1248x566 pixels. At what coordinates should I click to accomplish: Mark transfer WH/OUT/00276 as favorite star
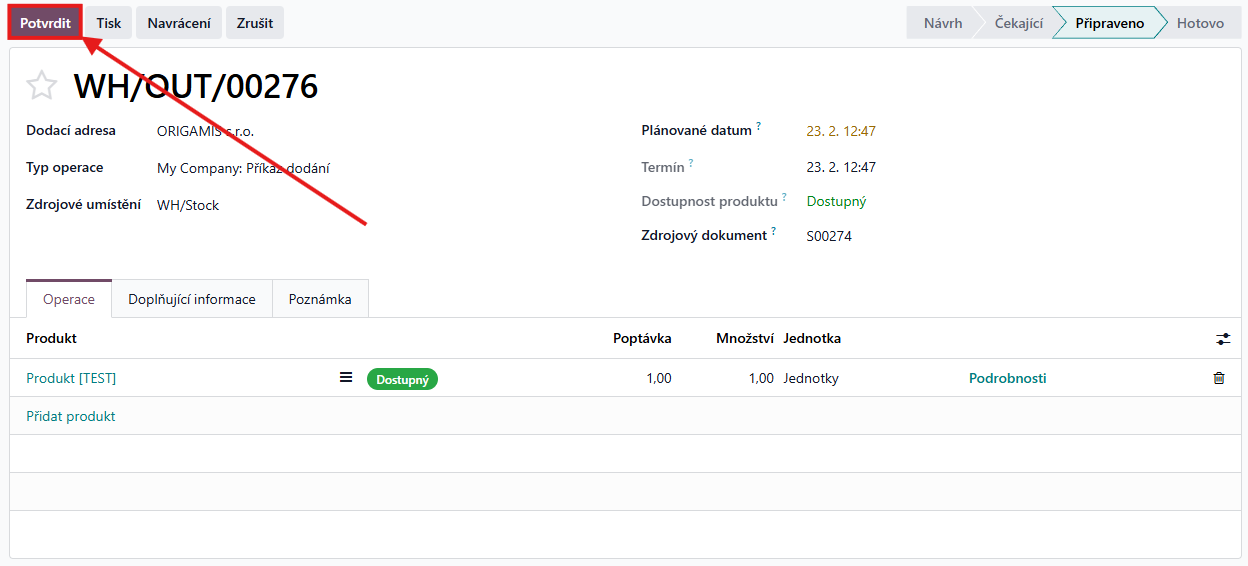click(x=41, y=86)
